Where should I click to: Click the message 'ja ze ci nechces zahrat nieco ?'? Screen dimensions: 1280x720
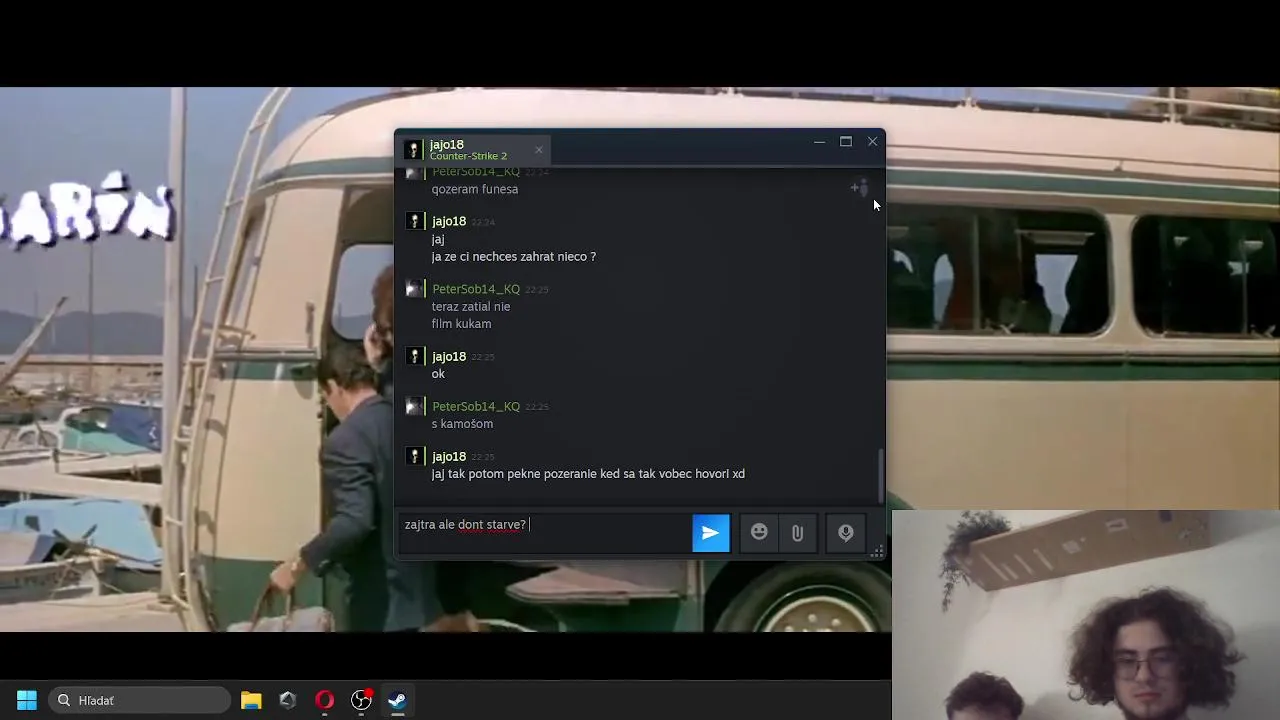514,257
